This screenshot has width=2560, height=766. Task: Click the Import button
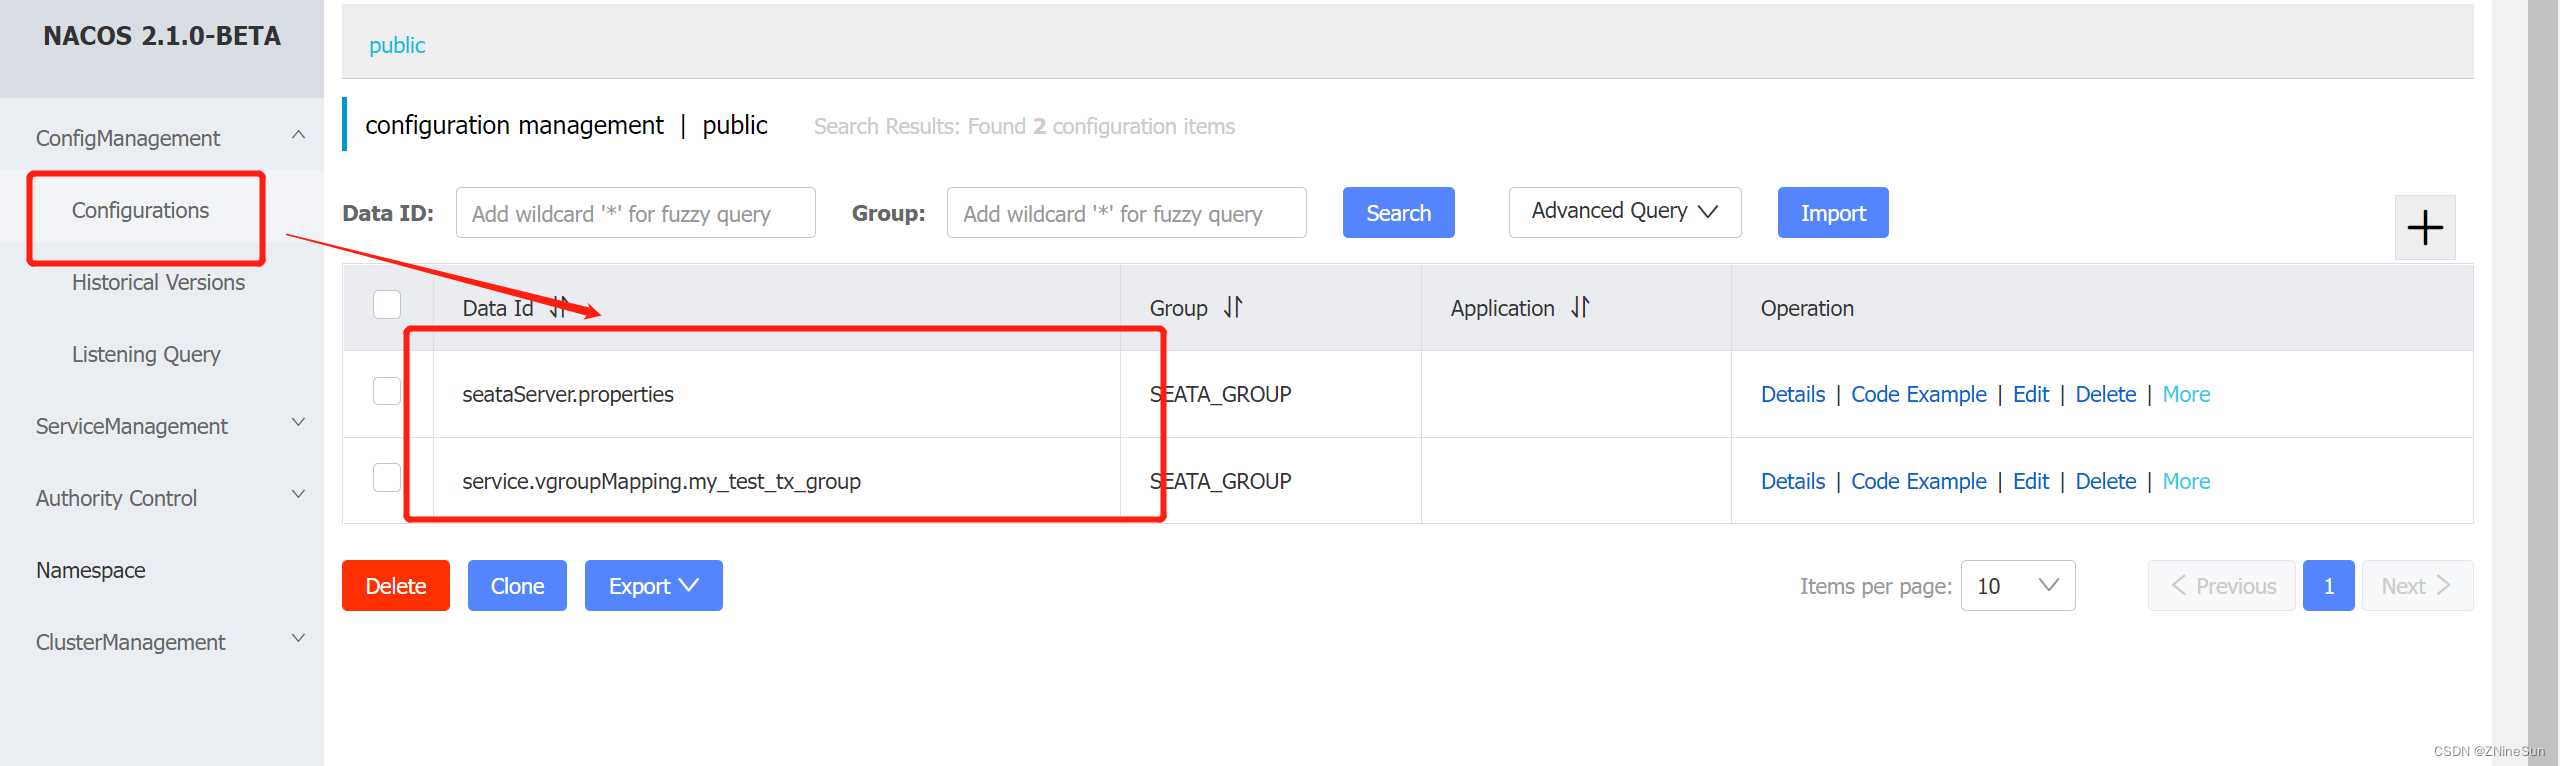1833,213
